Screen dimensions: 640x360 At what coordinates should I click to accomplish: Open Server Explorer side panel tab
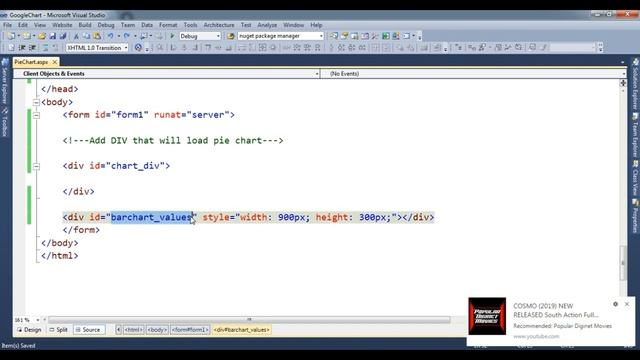point(5,82)
